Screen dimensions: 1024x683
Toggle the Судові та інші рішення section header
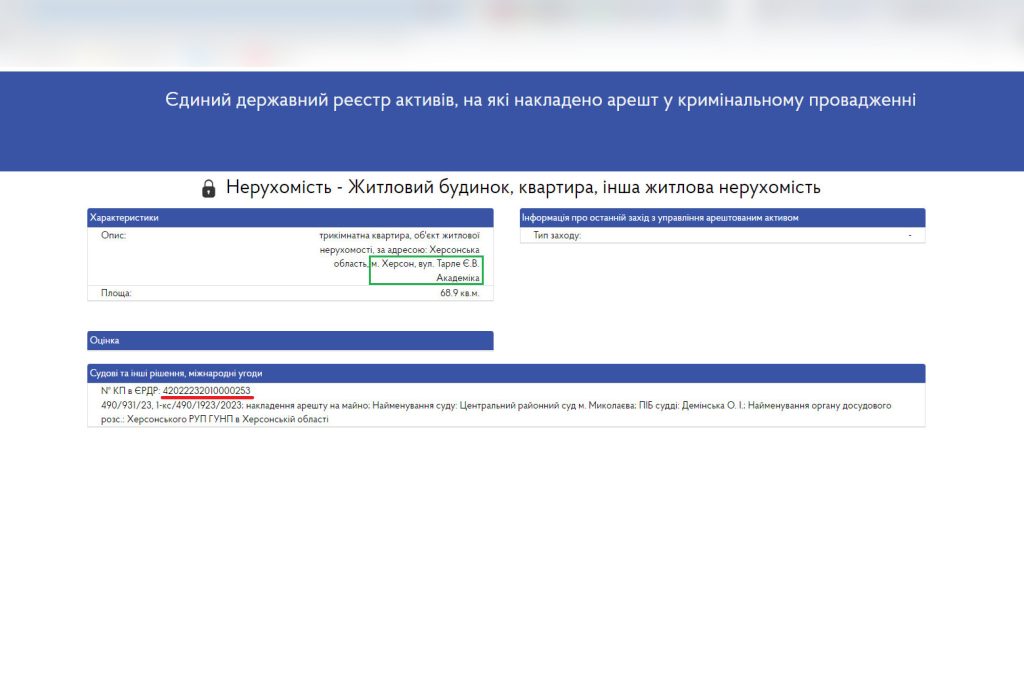tap(506, 373)
